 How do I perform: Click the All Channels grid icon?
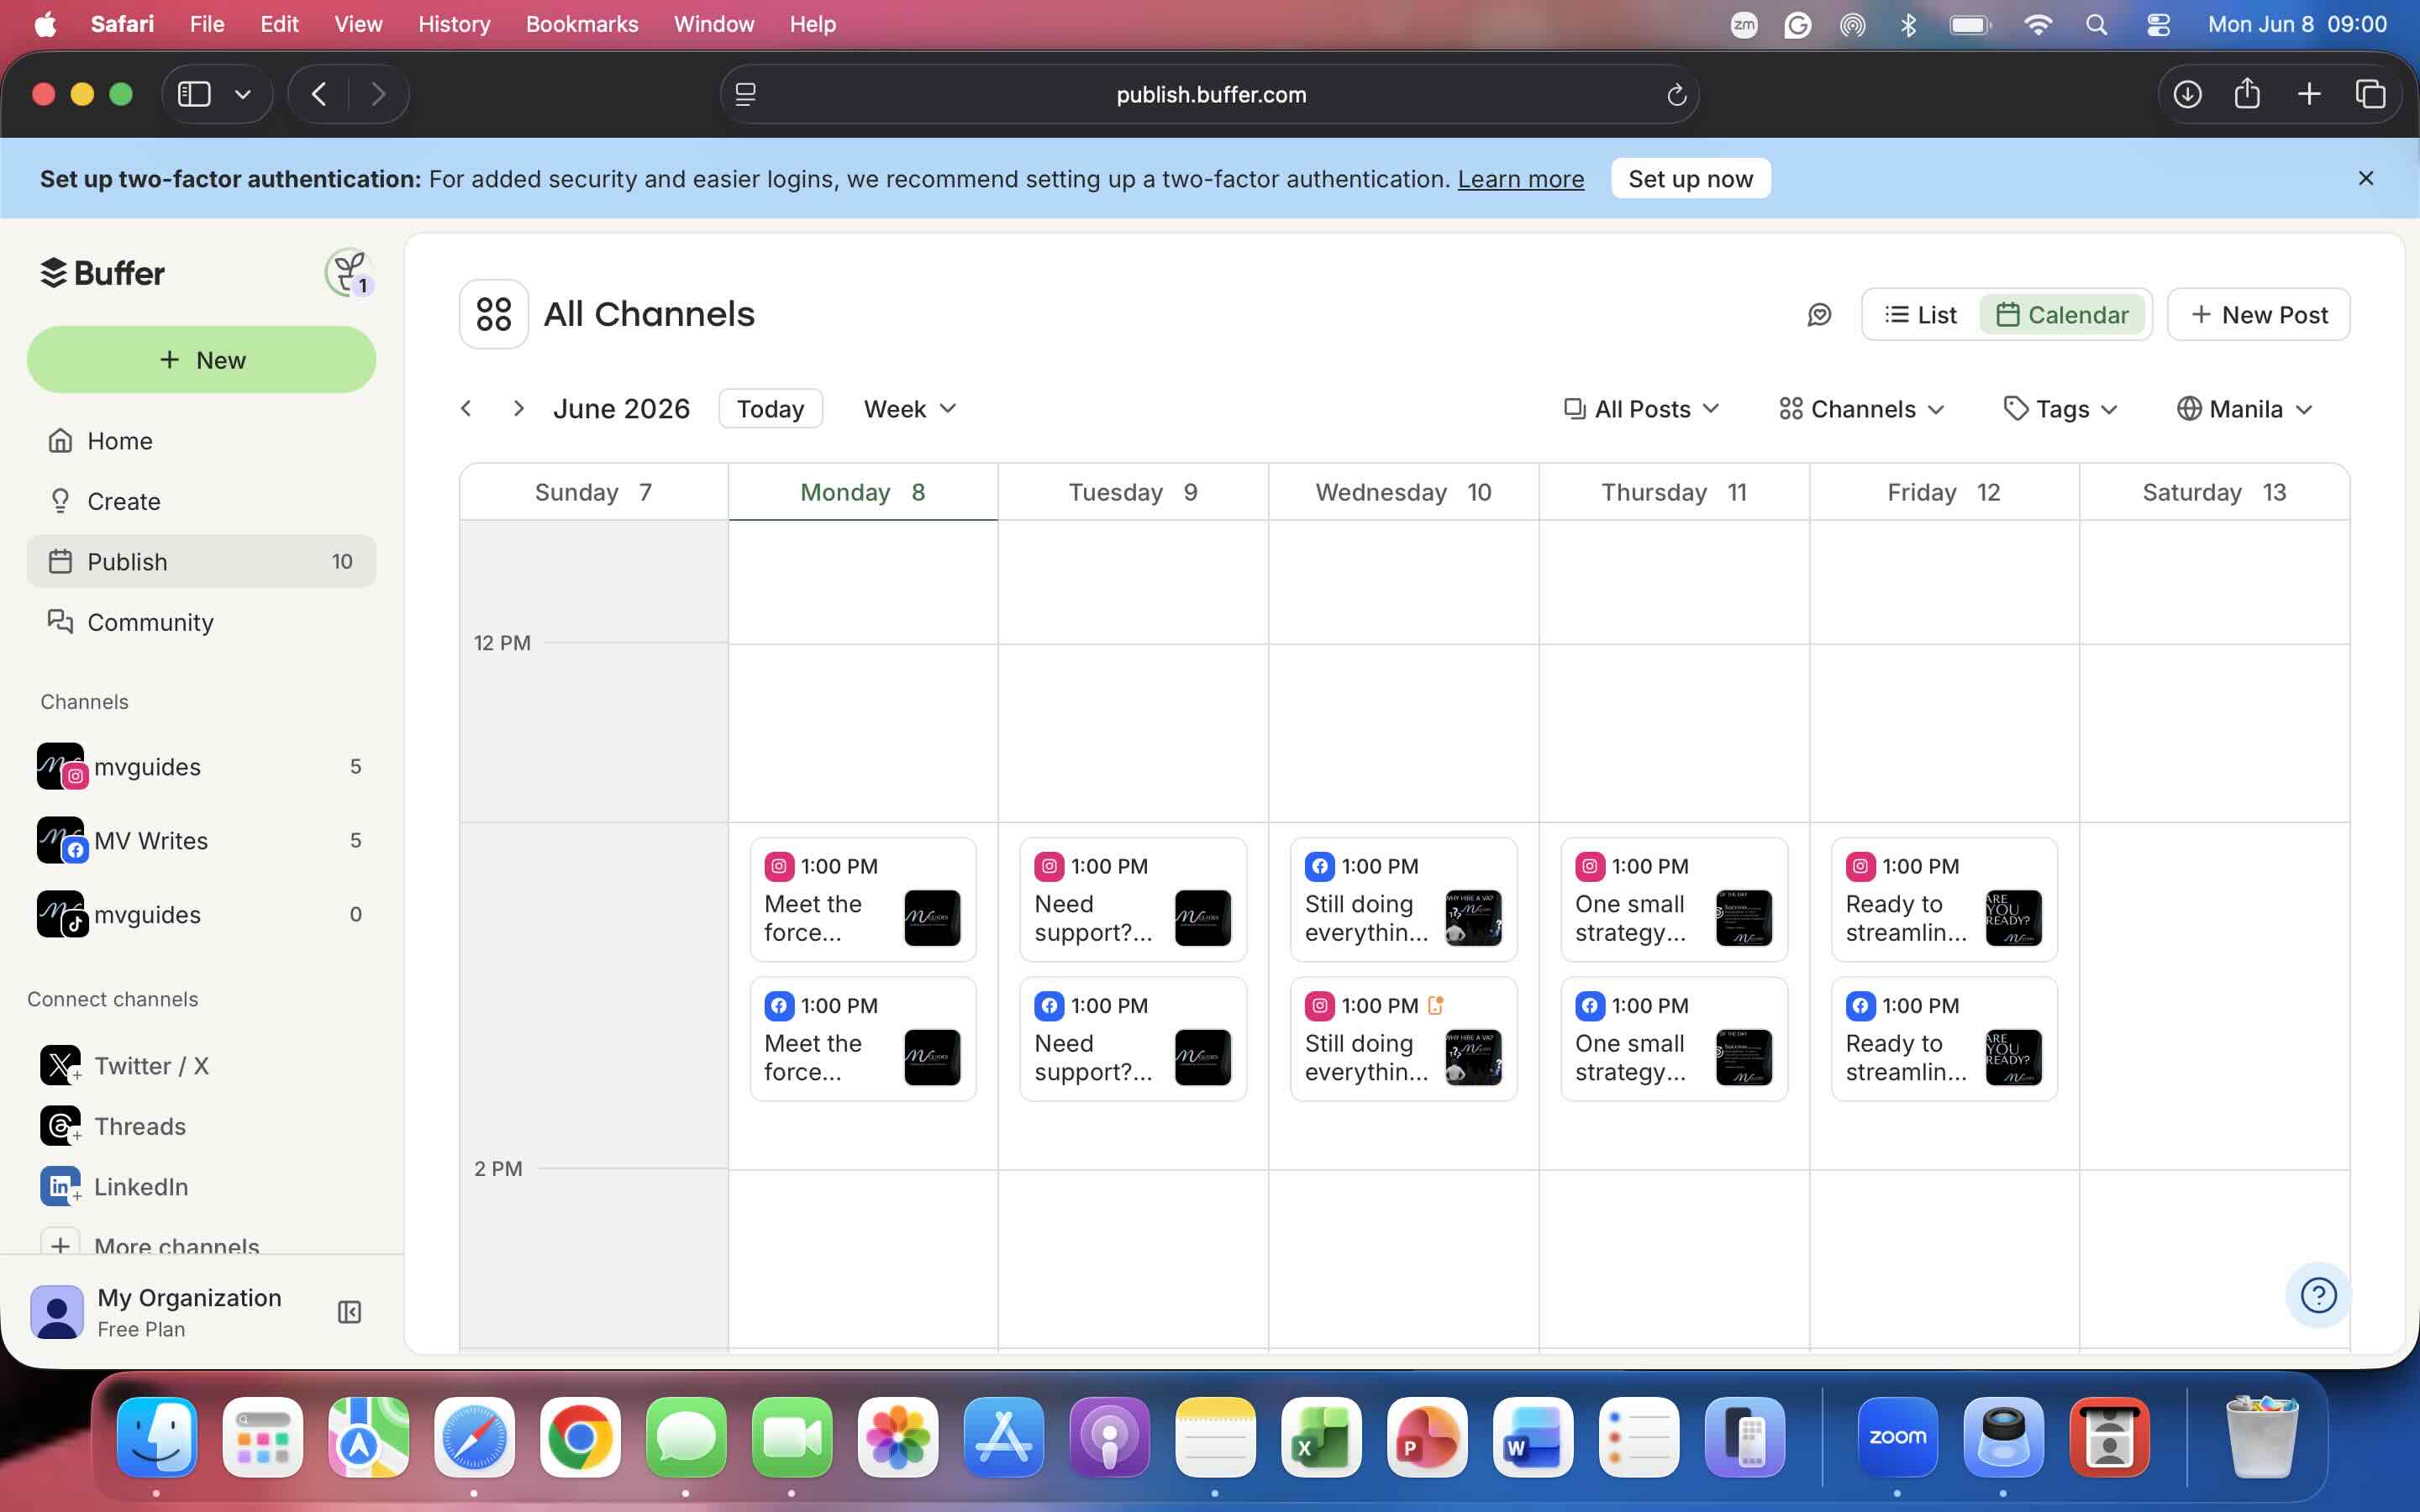click(494, 314)
